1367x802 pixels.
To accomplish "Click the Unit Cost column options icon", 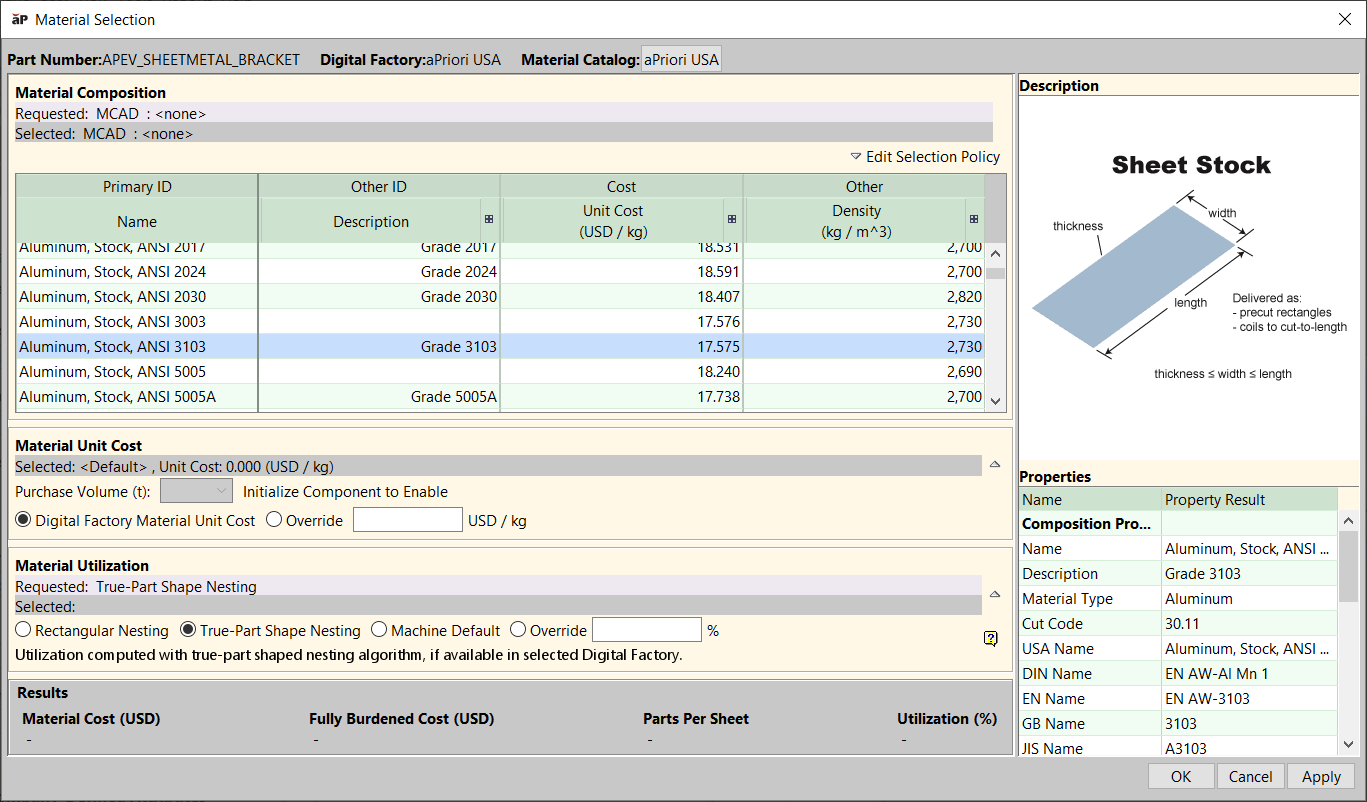I will pos(732,219).
